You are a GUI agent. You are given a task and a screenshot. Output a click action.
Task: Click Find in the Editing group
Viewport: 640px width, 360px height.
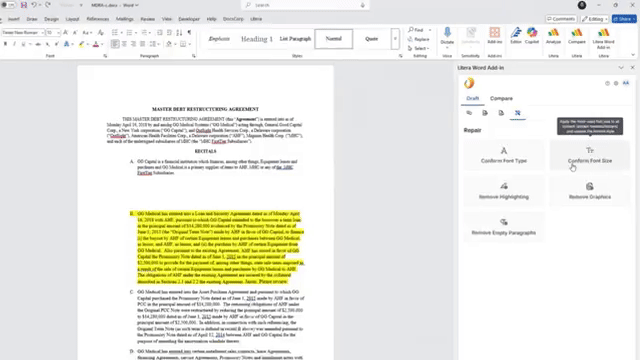(416, 30)
